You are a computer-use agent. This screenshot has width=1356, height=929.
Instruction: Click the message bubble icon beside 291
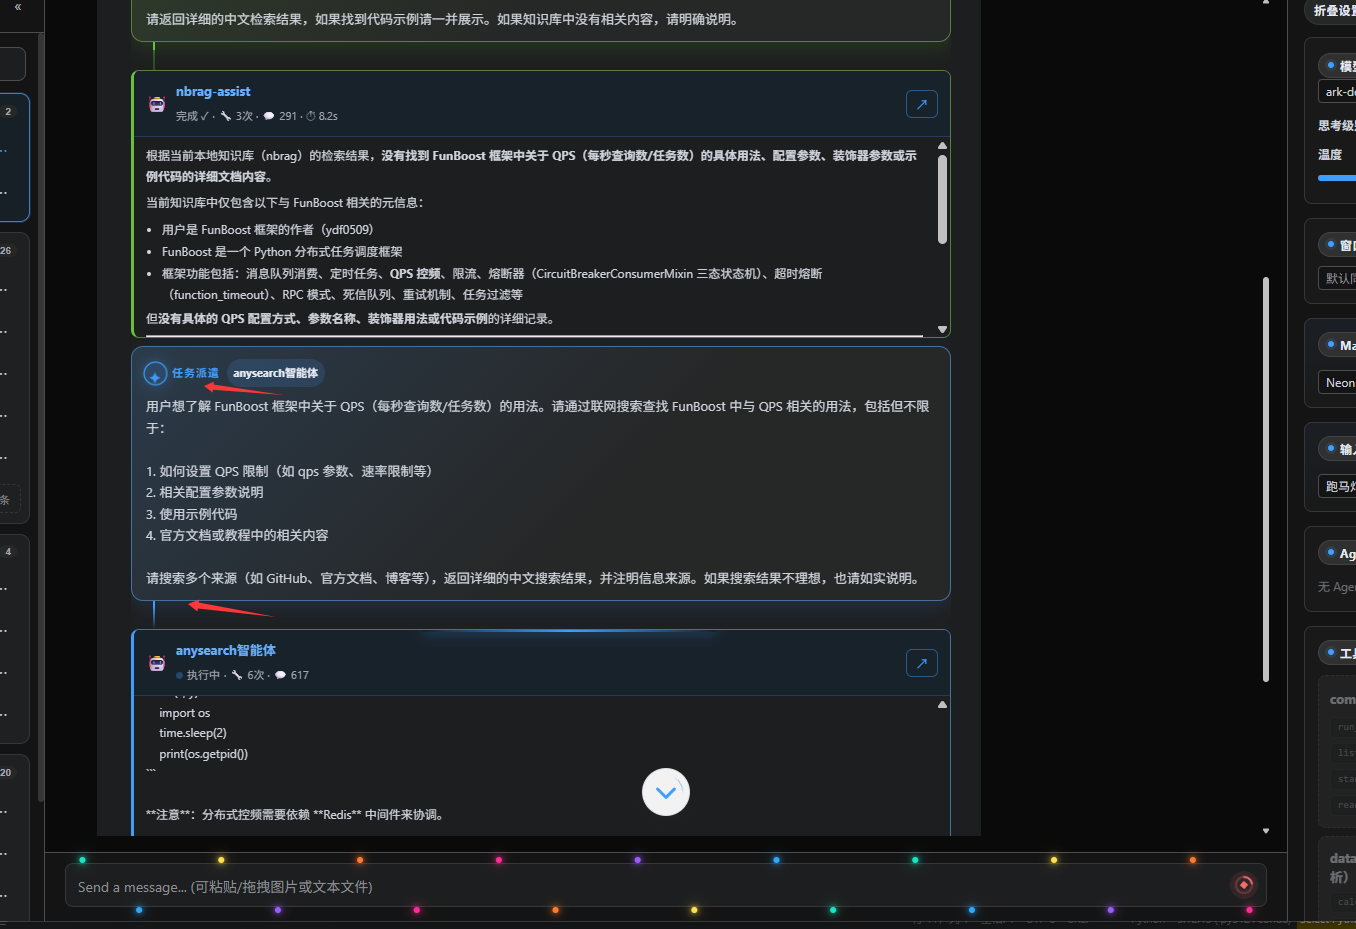point(269,116)
